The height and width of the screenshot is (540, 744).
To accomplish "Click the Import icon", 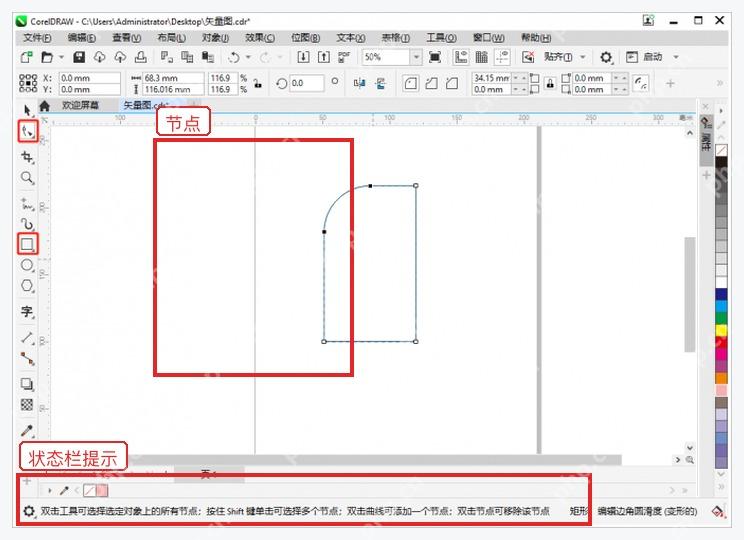I will point(303,57).
